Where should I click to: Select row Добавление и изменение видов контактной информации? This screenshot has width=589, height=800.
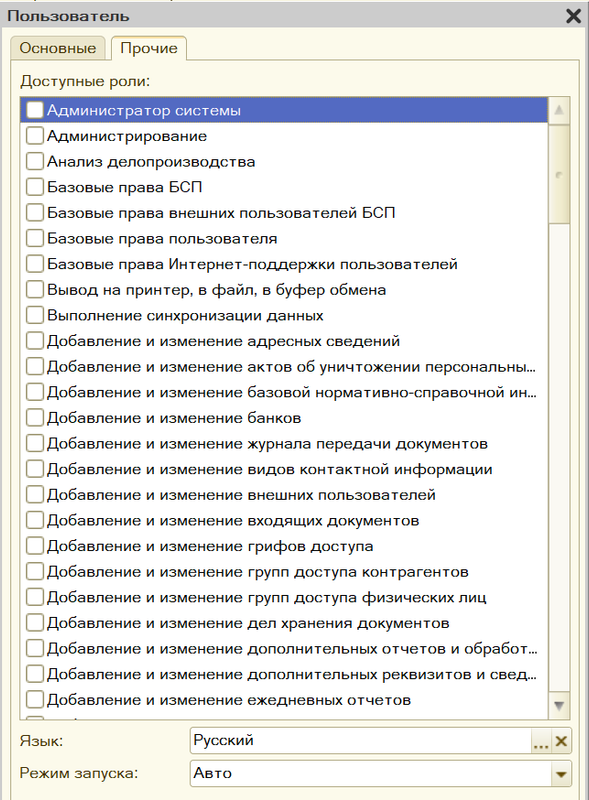pyautogui.click(x=284, y=469)
